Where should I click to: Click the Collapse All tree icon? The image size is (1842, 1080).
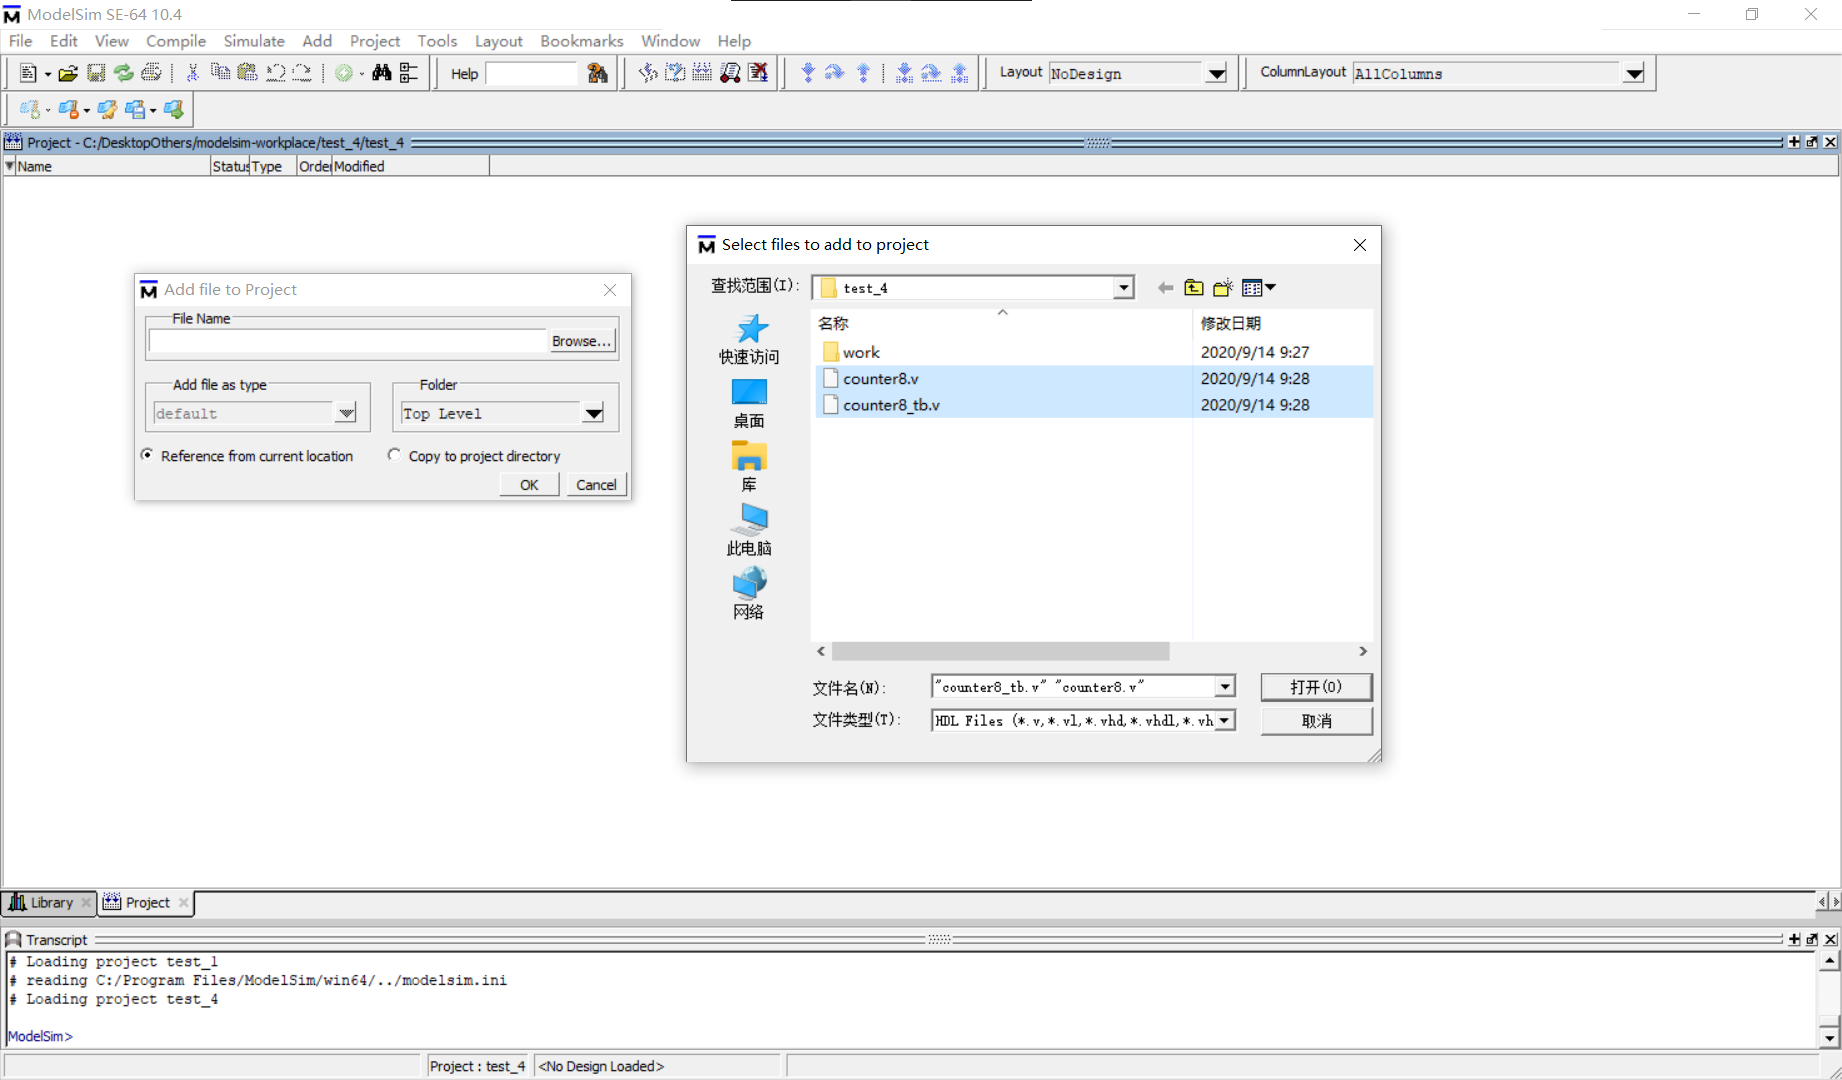point(409,73)
